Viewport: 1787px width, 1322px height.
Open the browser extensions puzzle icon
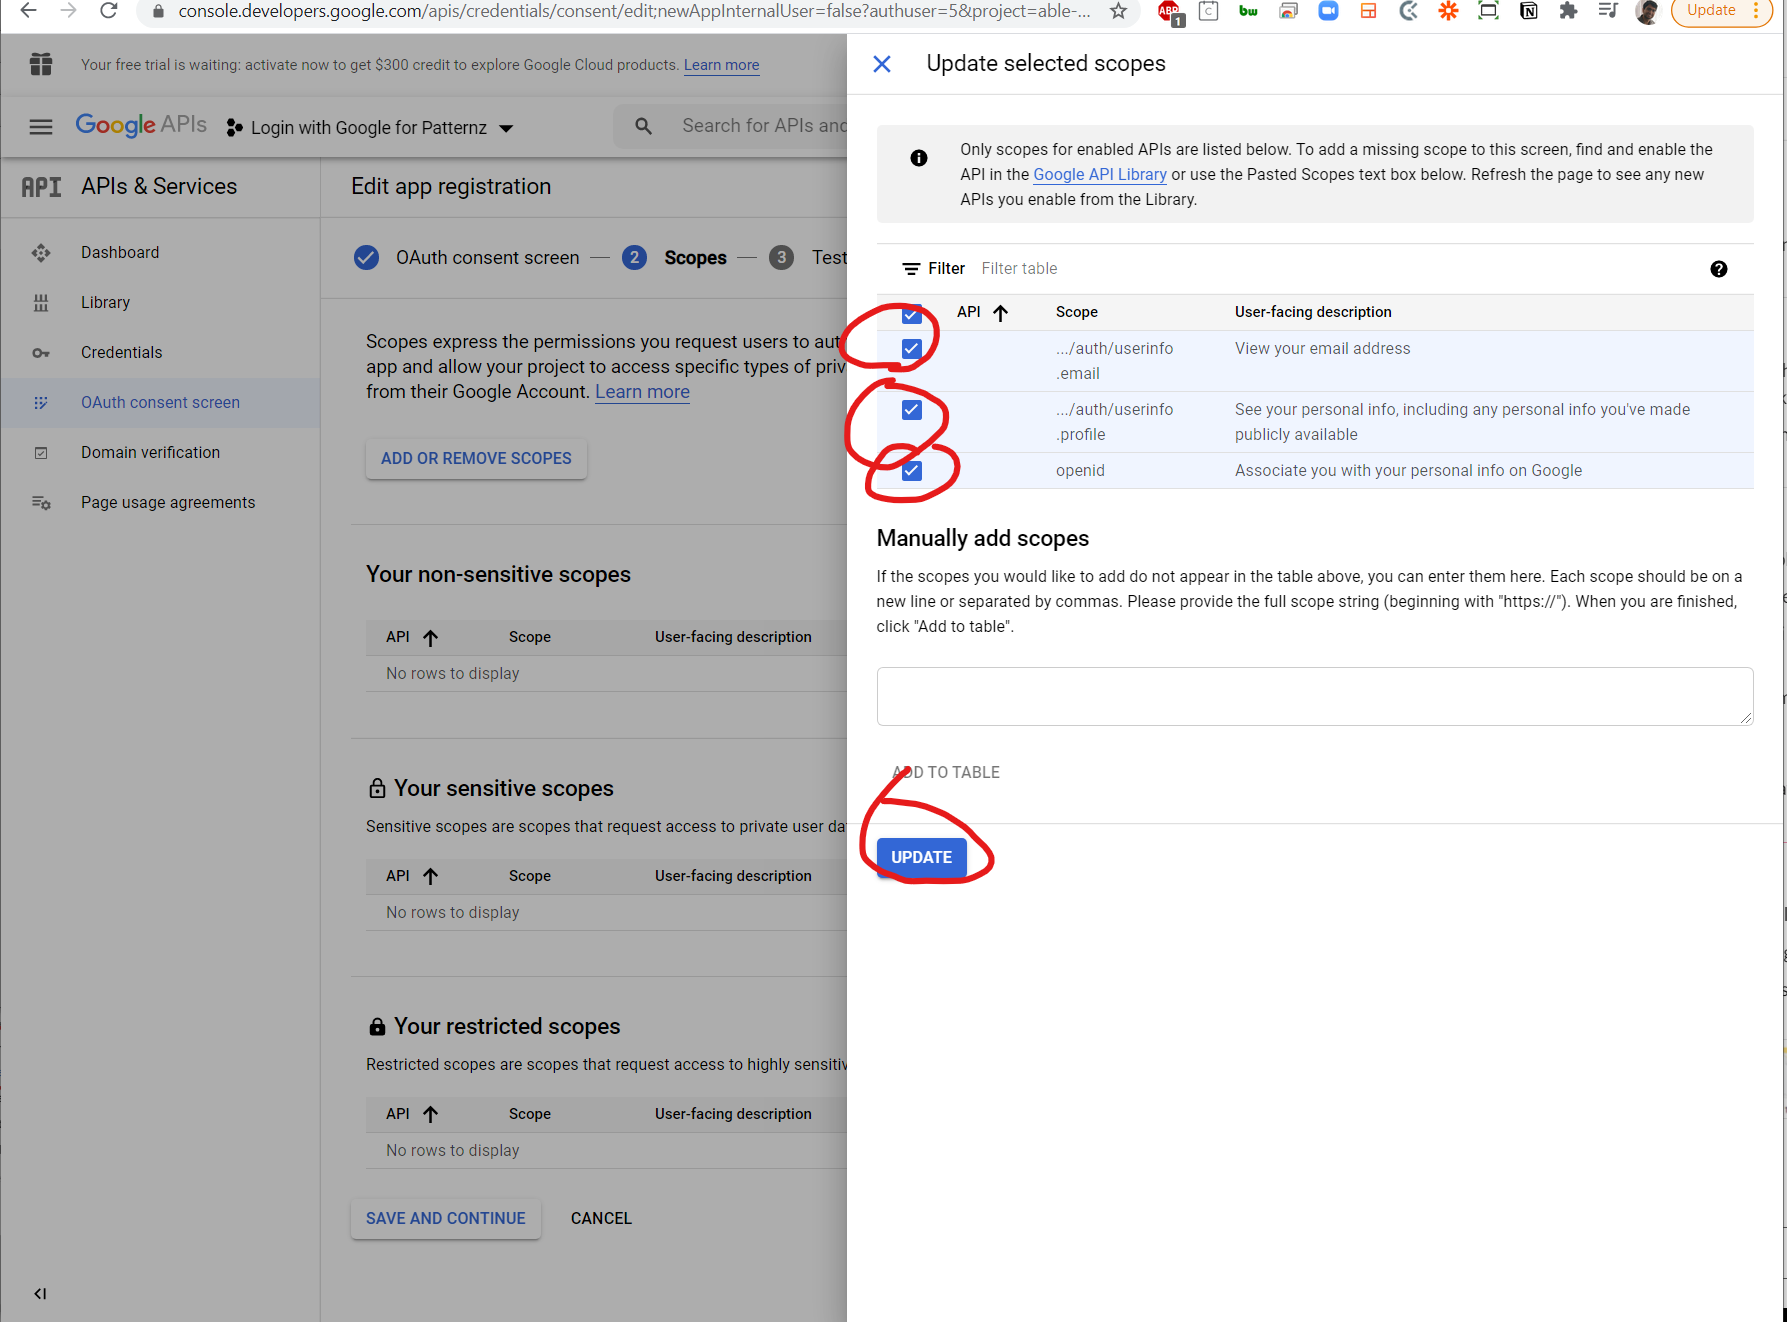pos(1568,11)
